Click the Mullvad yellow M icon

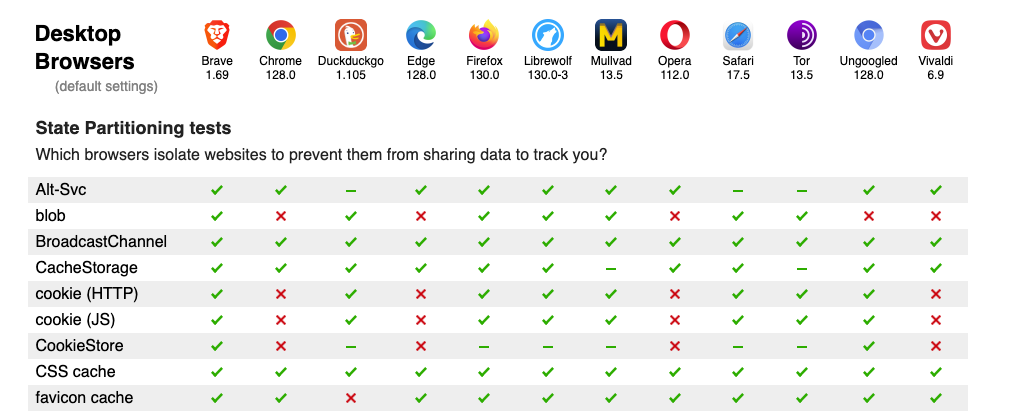click(x=610, y=36)
